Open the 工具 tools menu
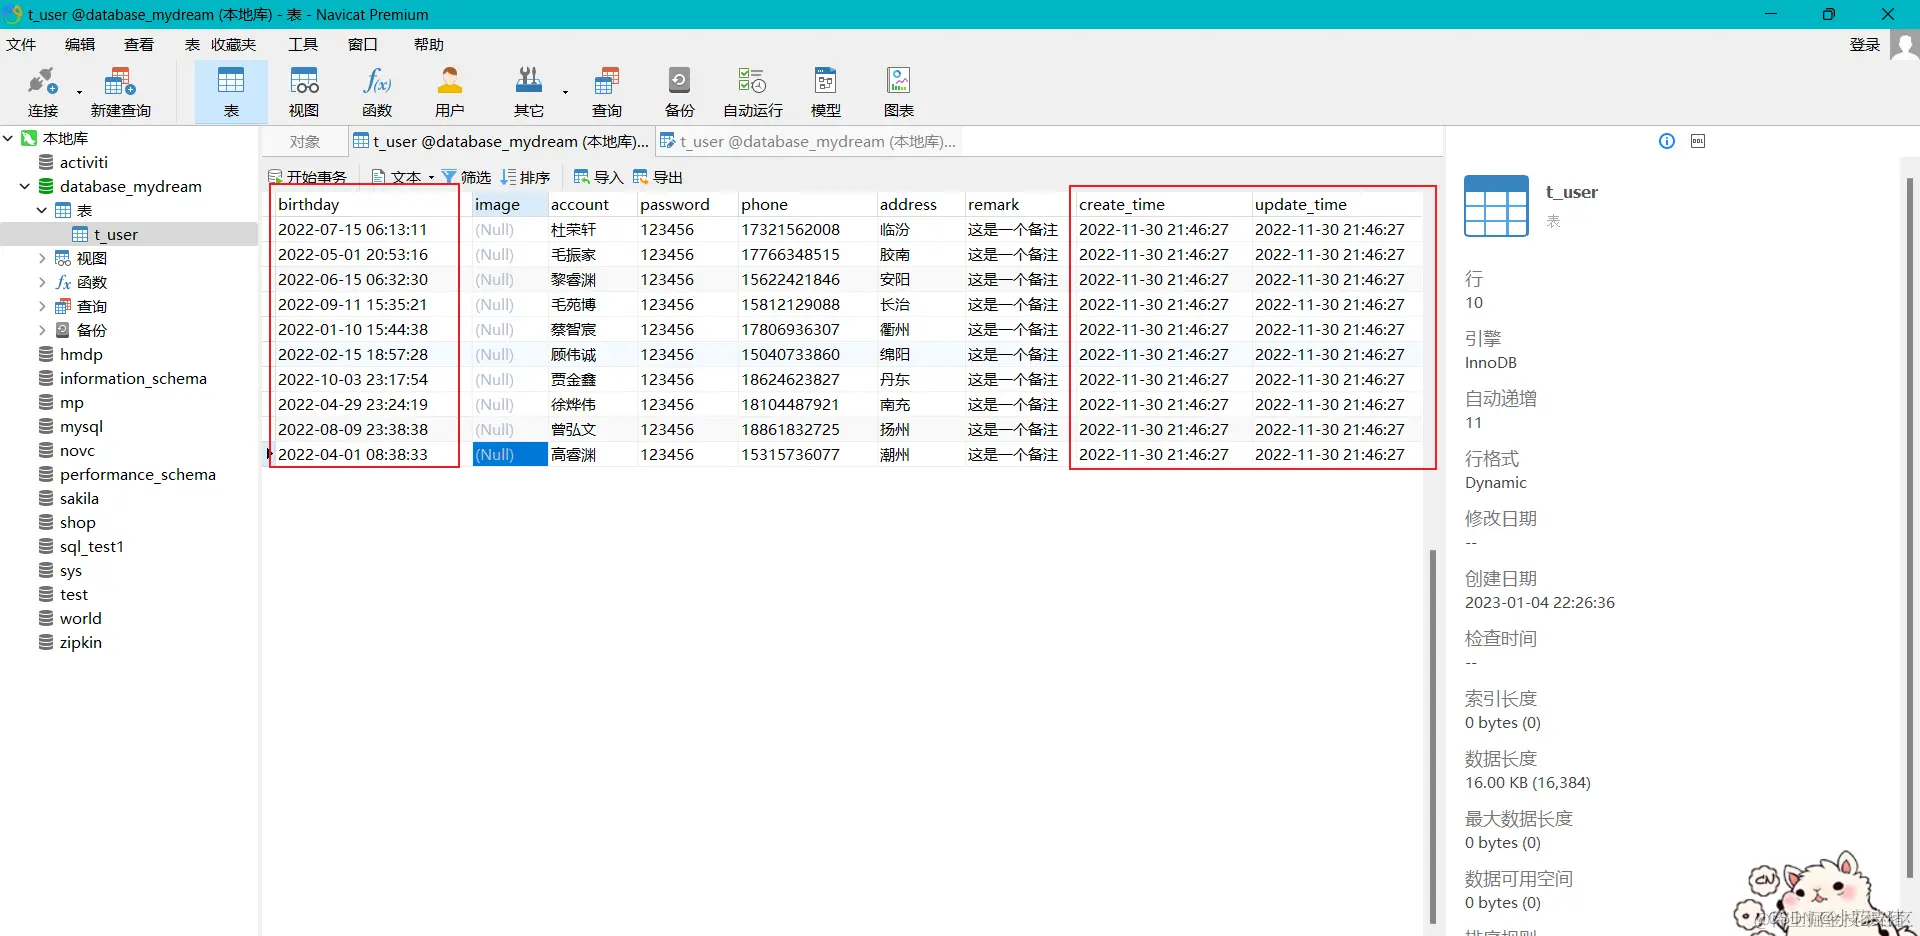The width and height of the screenshot is (1920, 936). 303,45
